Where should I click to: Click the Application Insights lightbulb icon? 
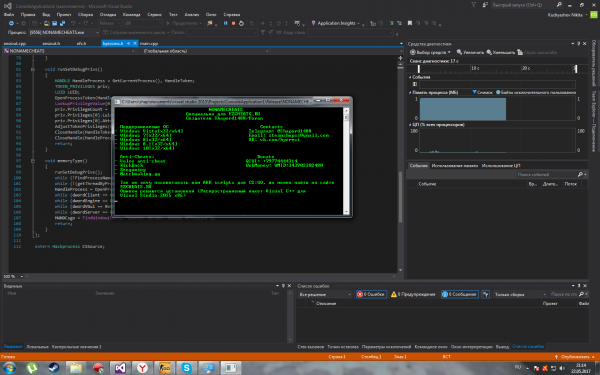[x=313, y=23]
